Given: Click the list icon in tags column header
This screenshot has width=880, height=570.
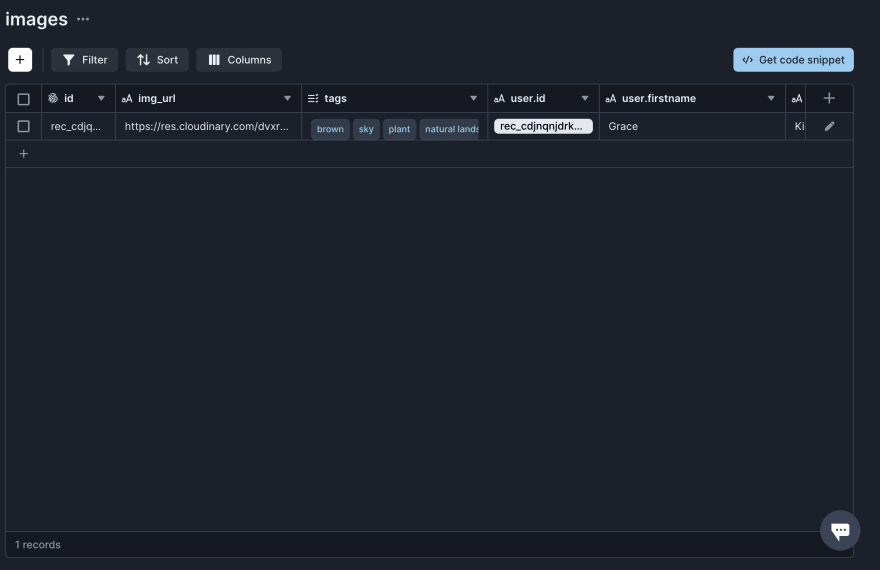Looking at the screenshot, I should tap(313, 98).
